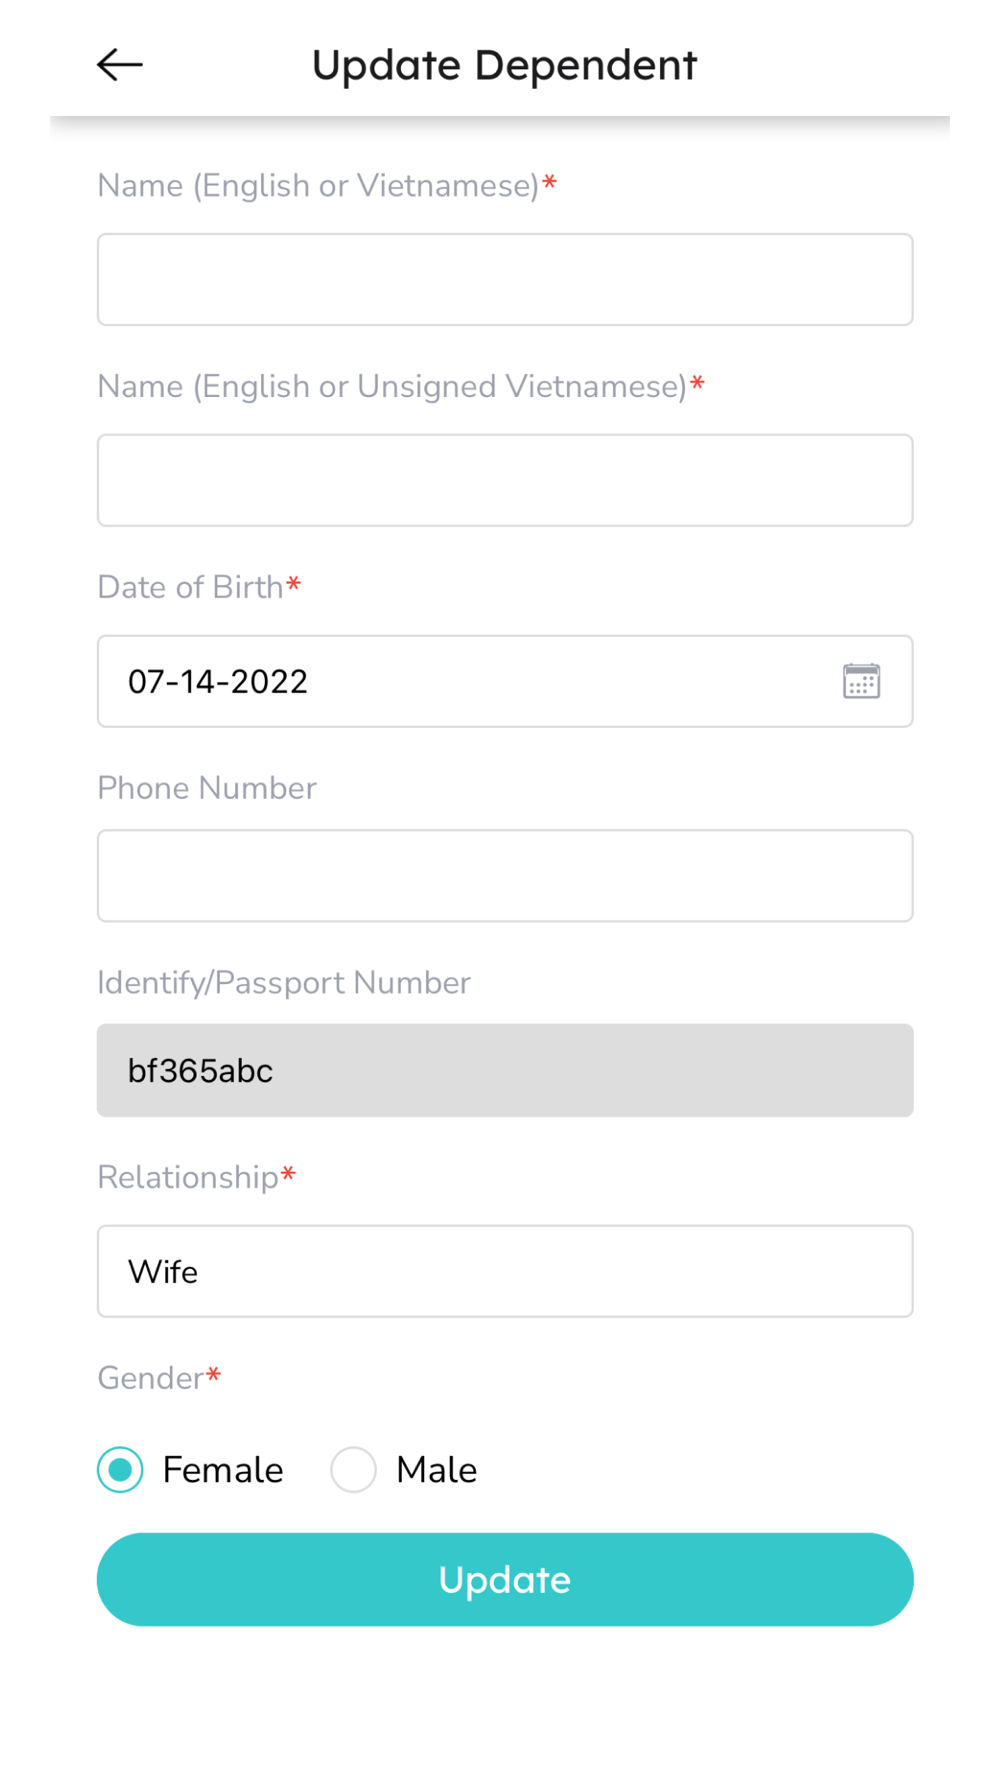Go back using the arrow icon
Image resolution: width=1000 pixels, height=1778 pixels.
(120, 65)
